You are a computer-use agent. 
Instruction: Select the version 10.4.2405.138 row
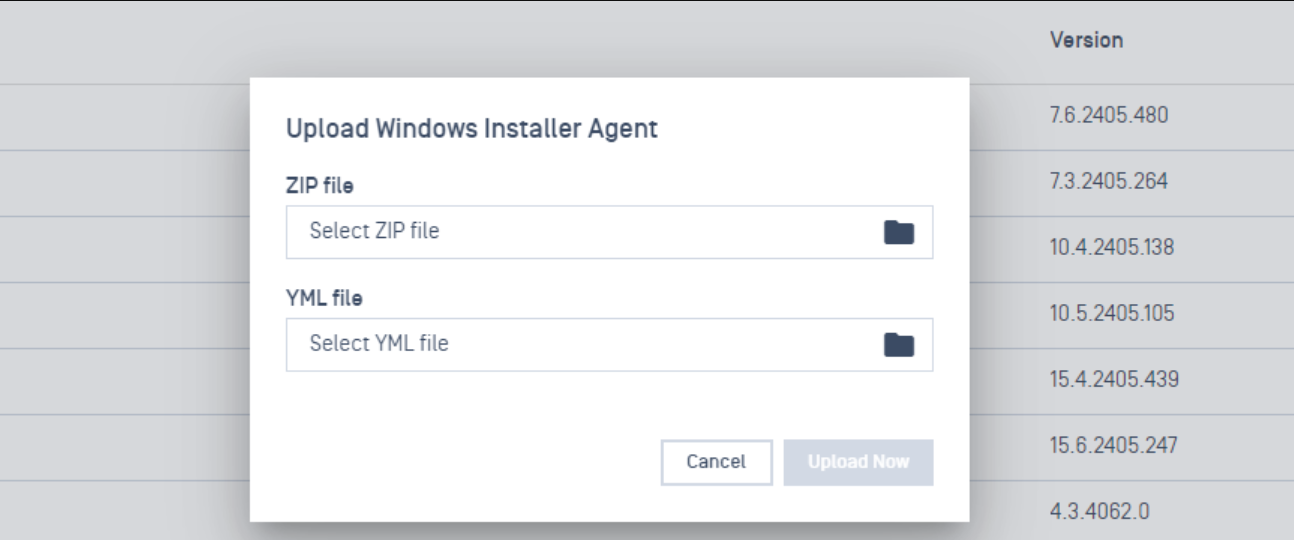click(x=1112, y=249)
